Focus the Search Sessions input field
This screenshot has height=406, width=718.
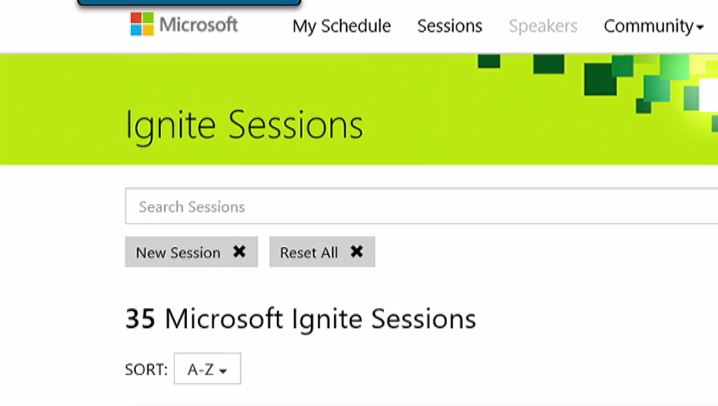[x=421, y=206]
